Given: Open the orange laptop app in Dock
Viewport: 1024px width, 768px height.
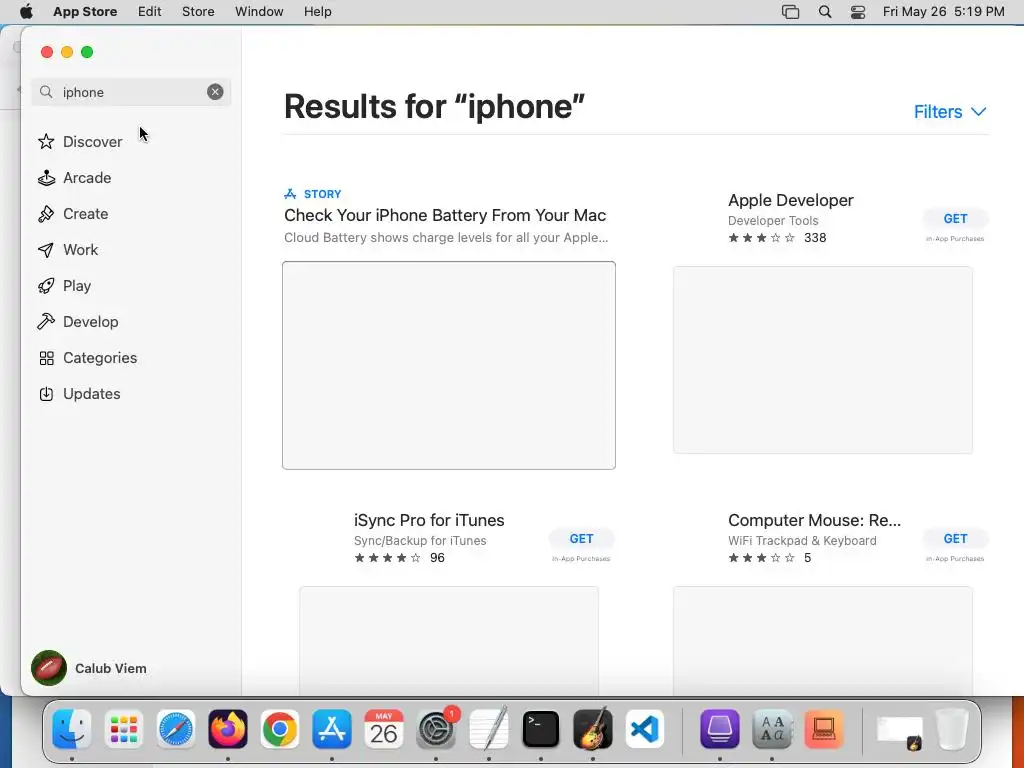Looking at the screenshot, I should point(824,729).
